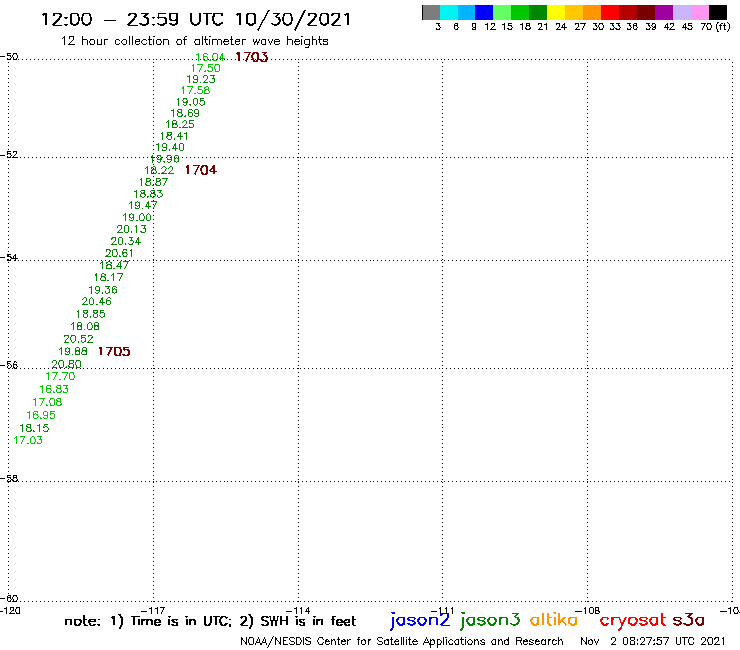Click the wave height value 18.08
The height and width of the screenshot is (650, 740).
pos(85,326)
